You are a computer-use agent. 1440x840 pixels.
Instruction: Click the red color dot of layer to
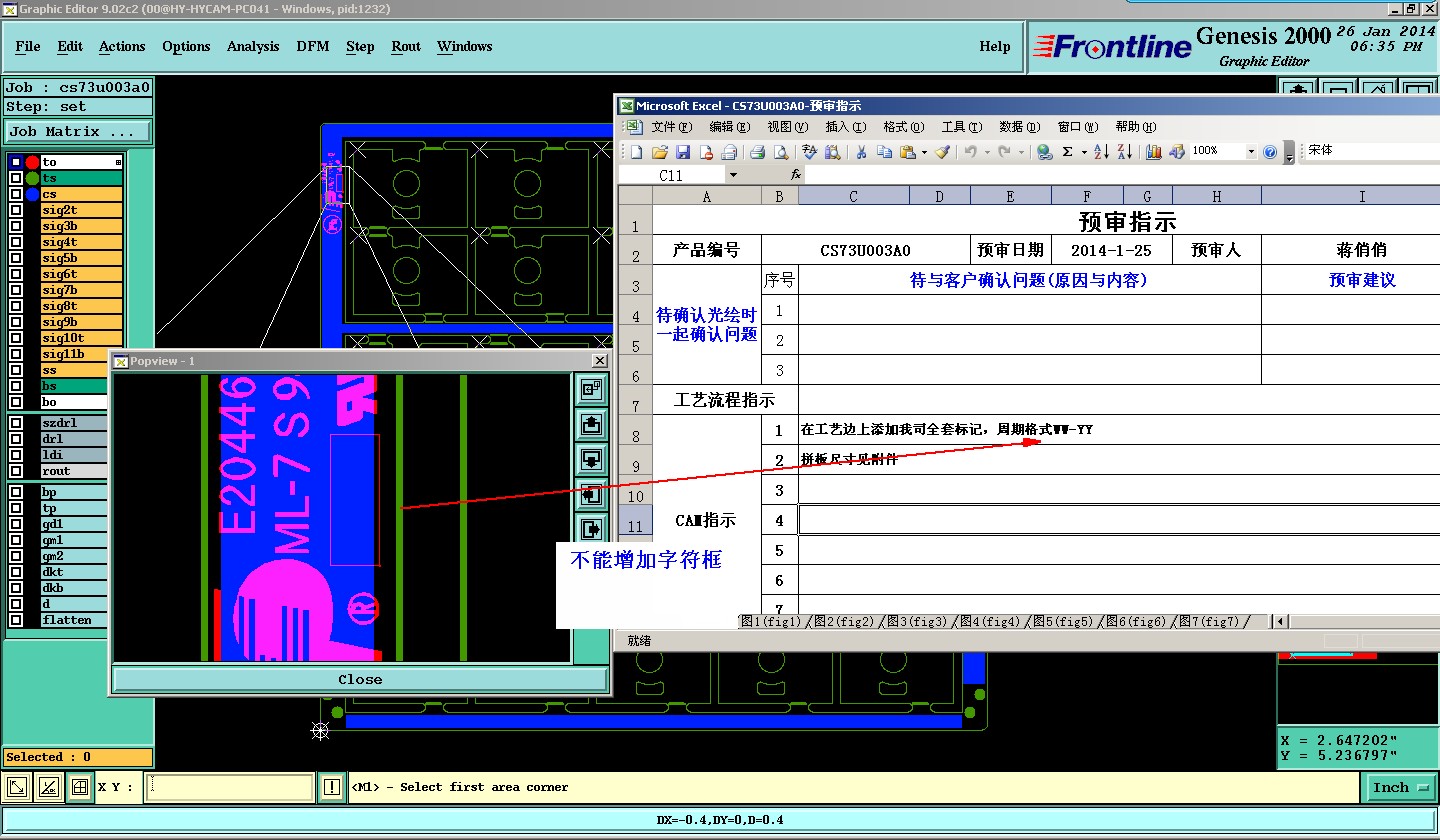click(33, 162)
